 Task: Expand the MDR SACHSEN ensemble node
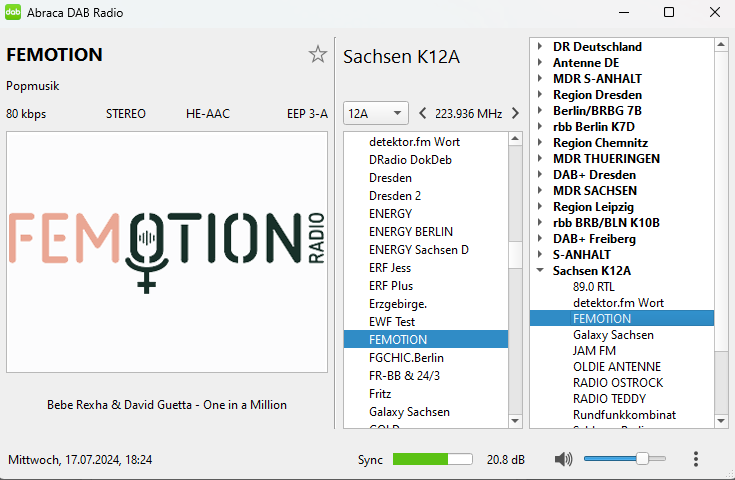[540, 191]
